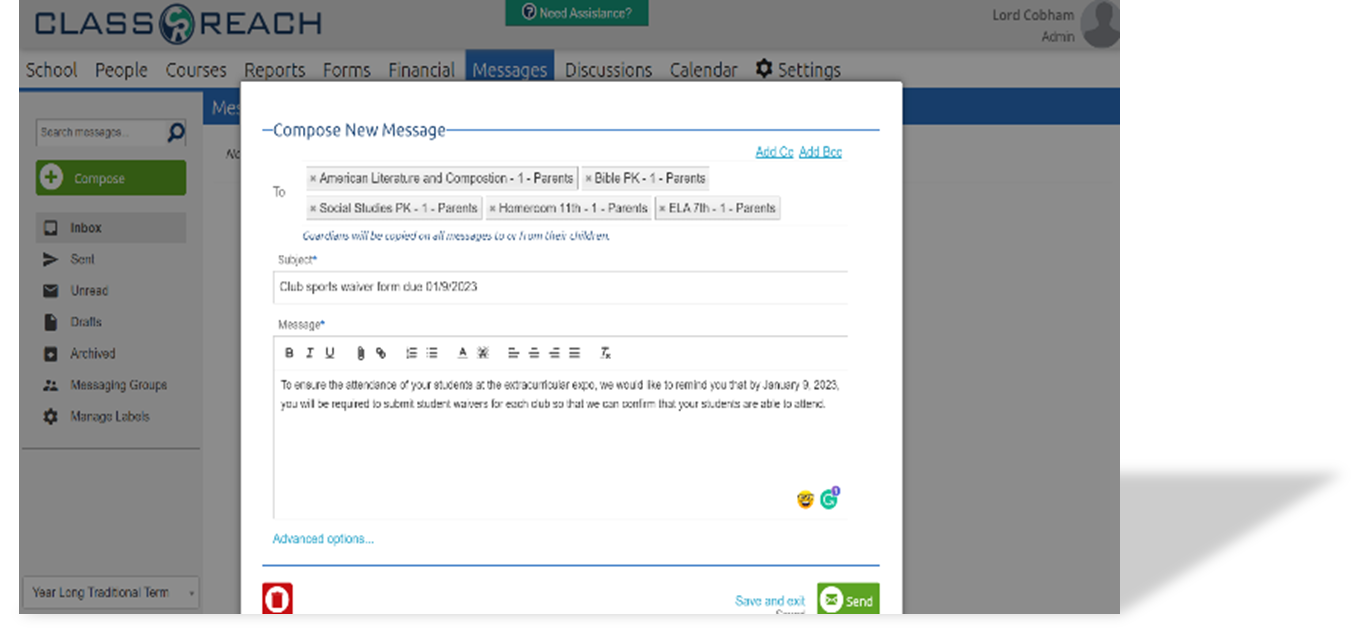Open the People menu
Viewport: 1362px width, 633px height.
coord(121,70)
